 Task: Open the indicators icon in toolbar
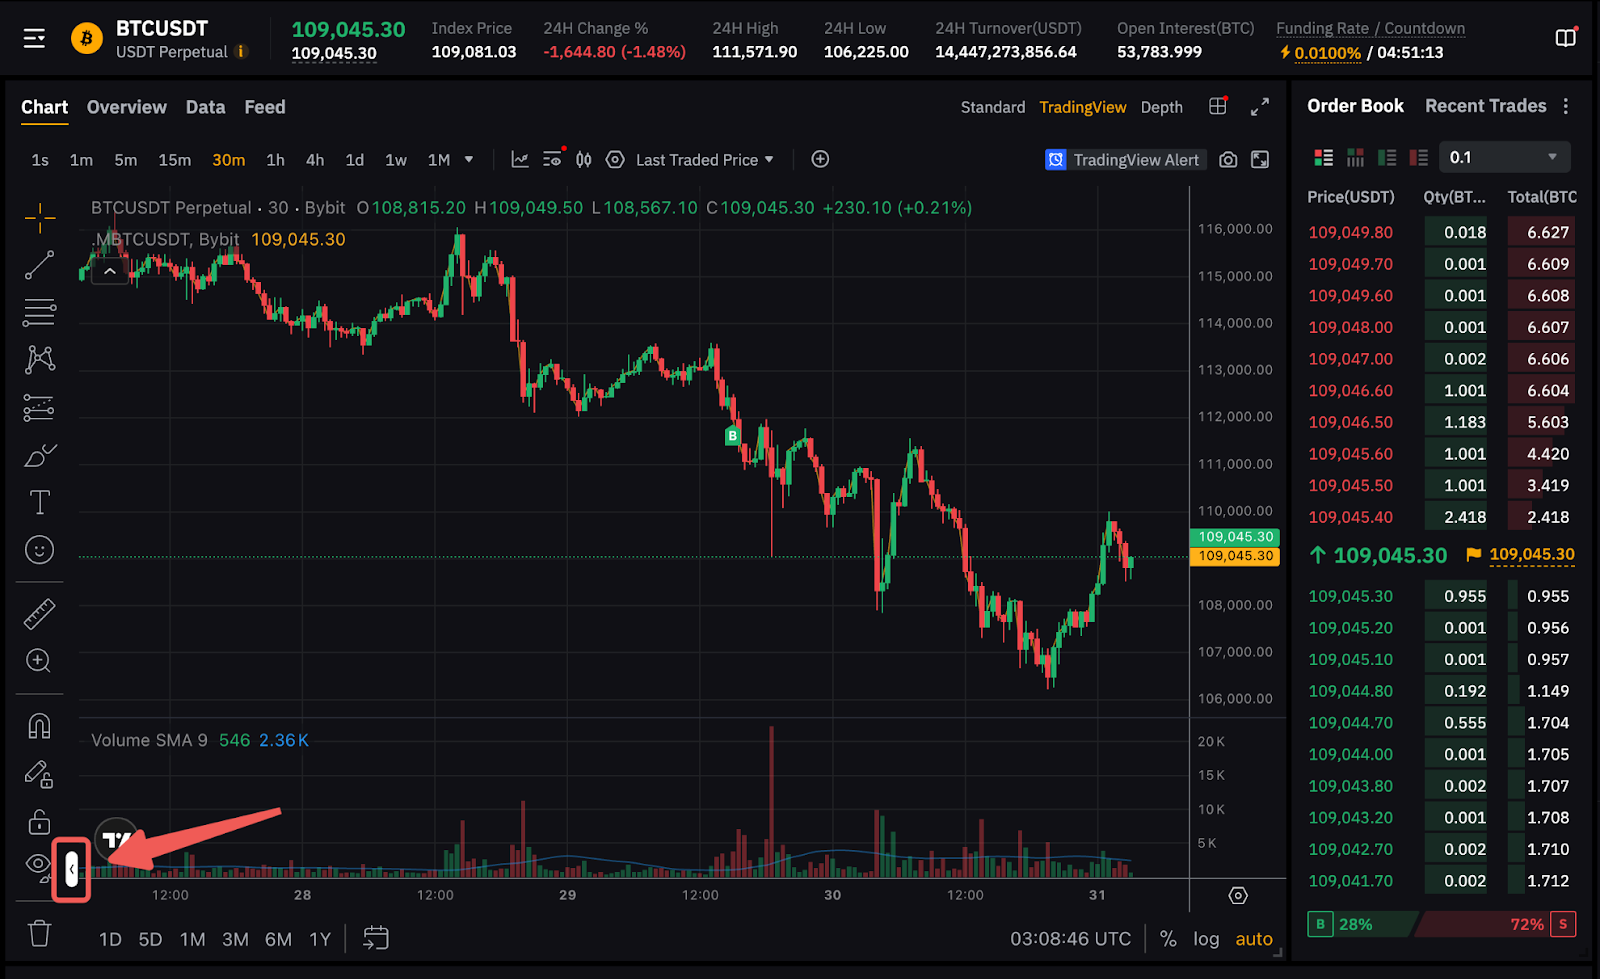pos(520,160)
